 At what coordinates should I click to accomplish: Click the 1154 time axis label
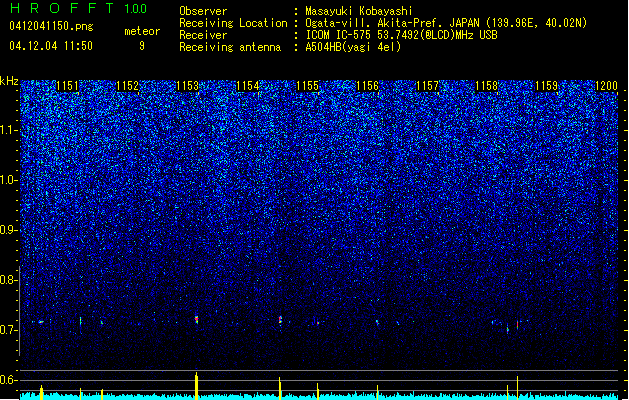tap(248, 86)
